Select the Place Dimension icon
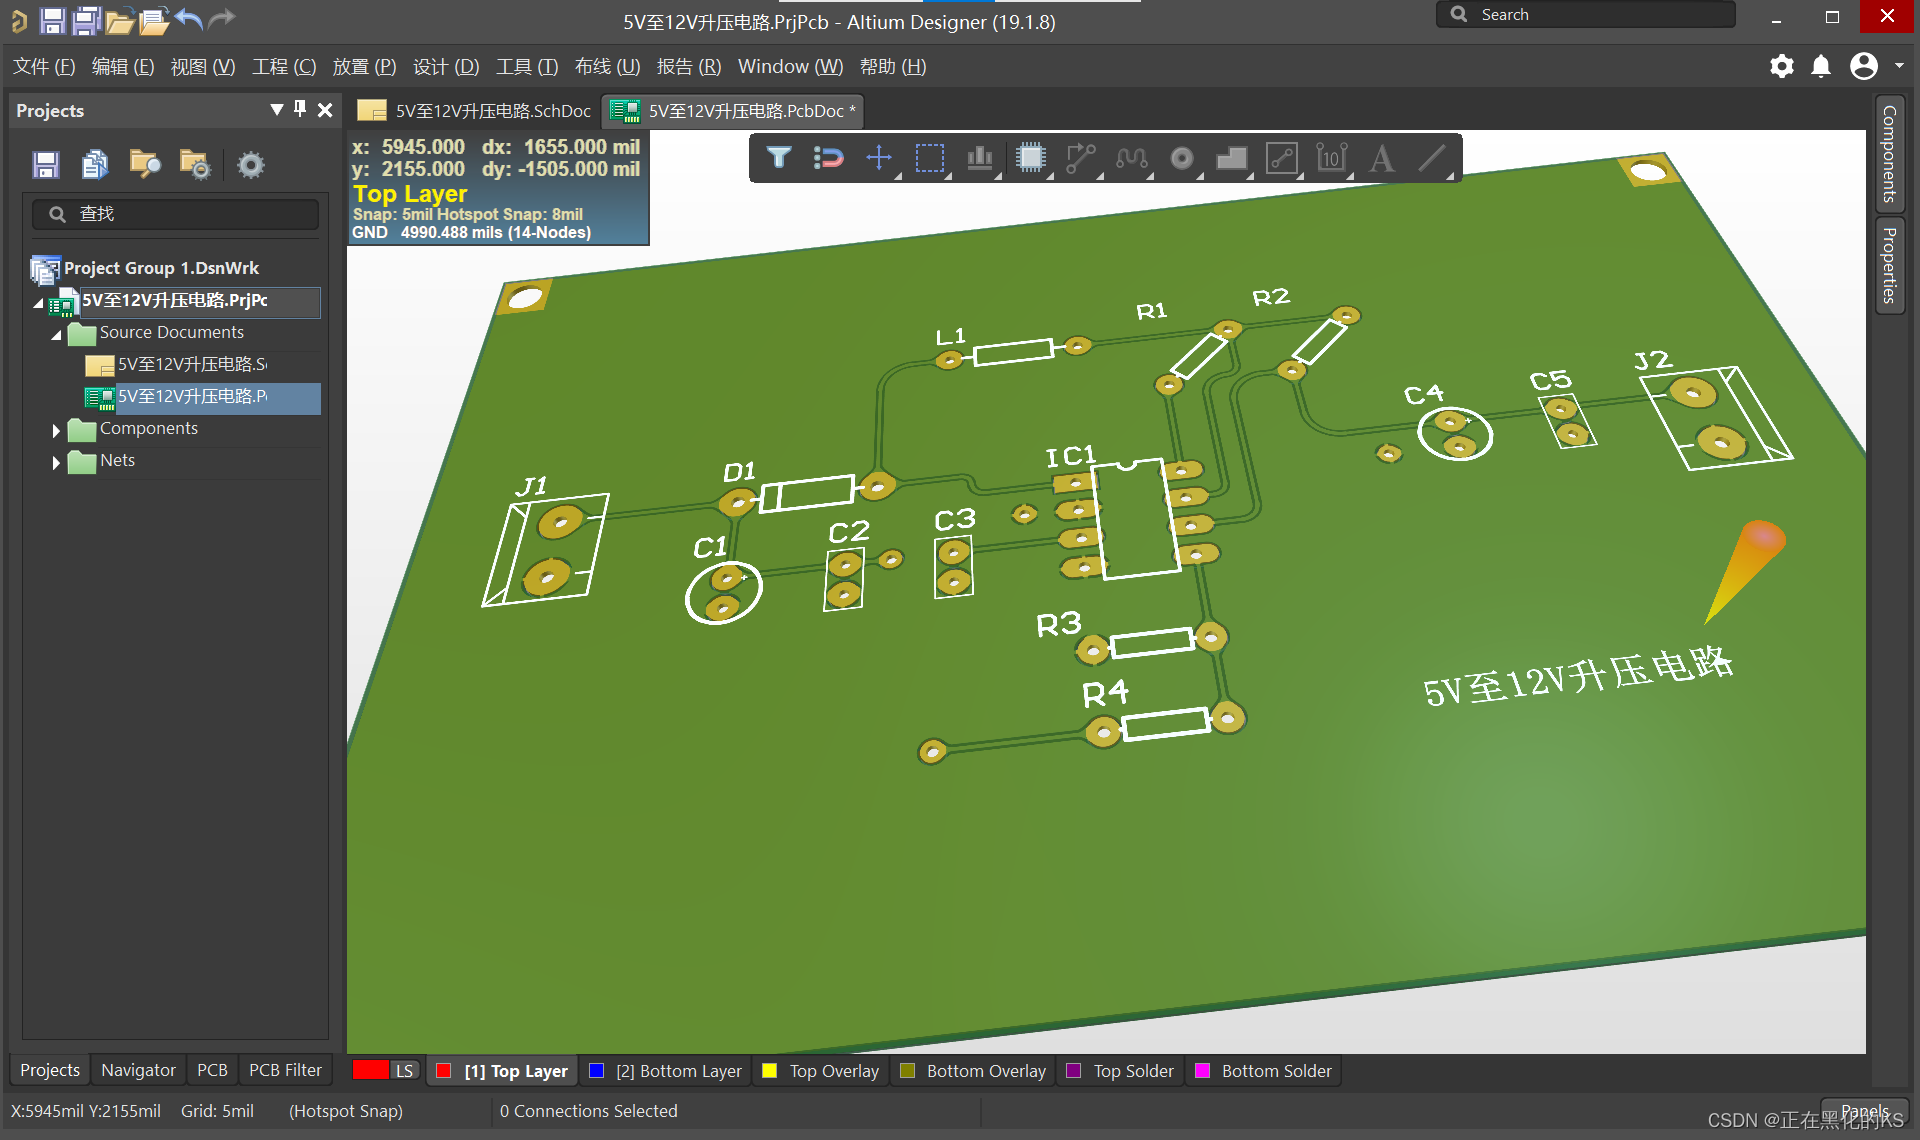1920x1140 pixels. tap(1332, 158)
